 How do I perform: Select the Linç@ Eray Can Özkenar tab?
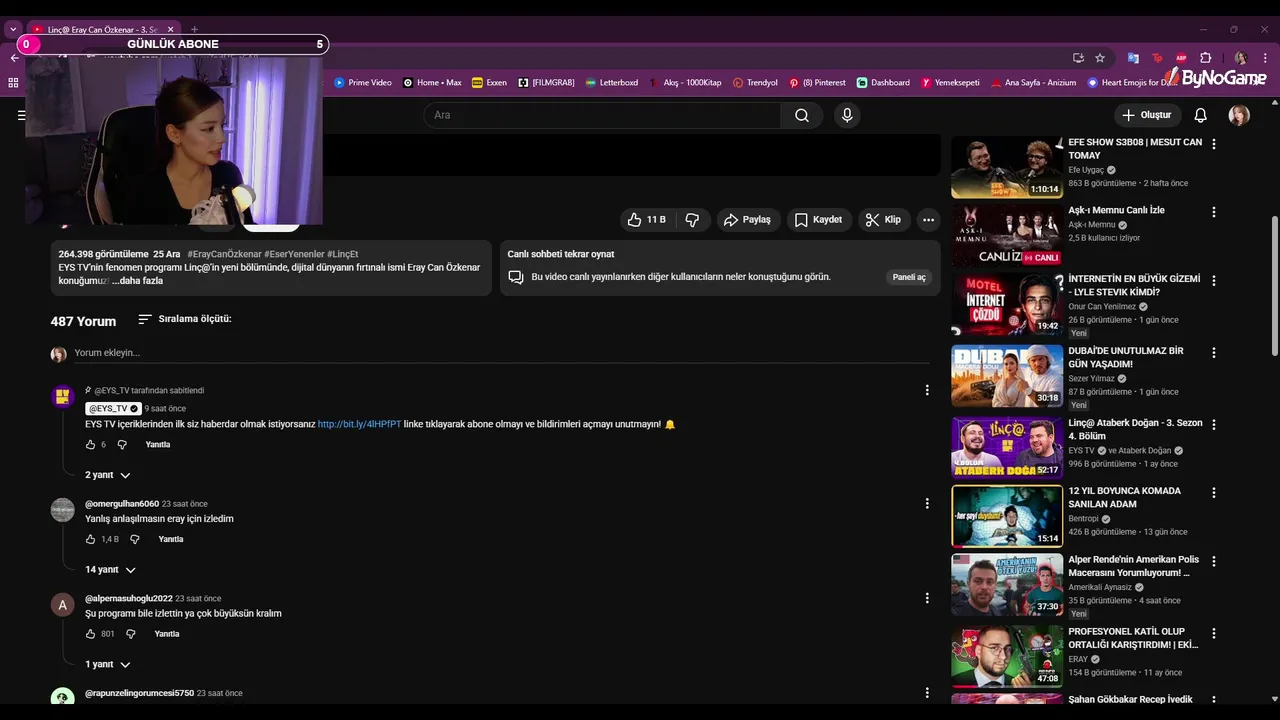coord(103,30)
